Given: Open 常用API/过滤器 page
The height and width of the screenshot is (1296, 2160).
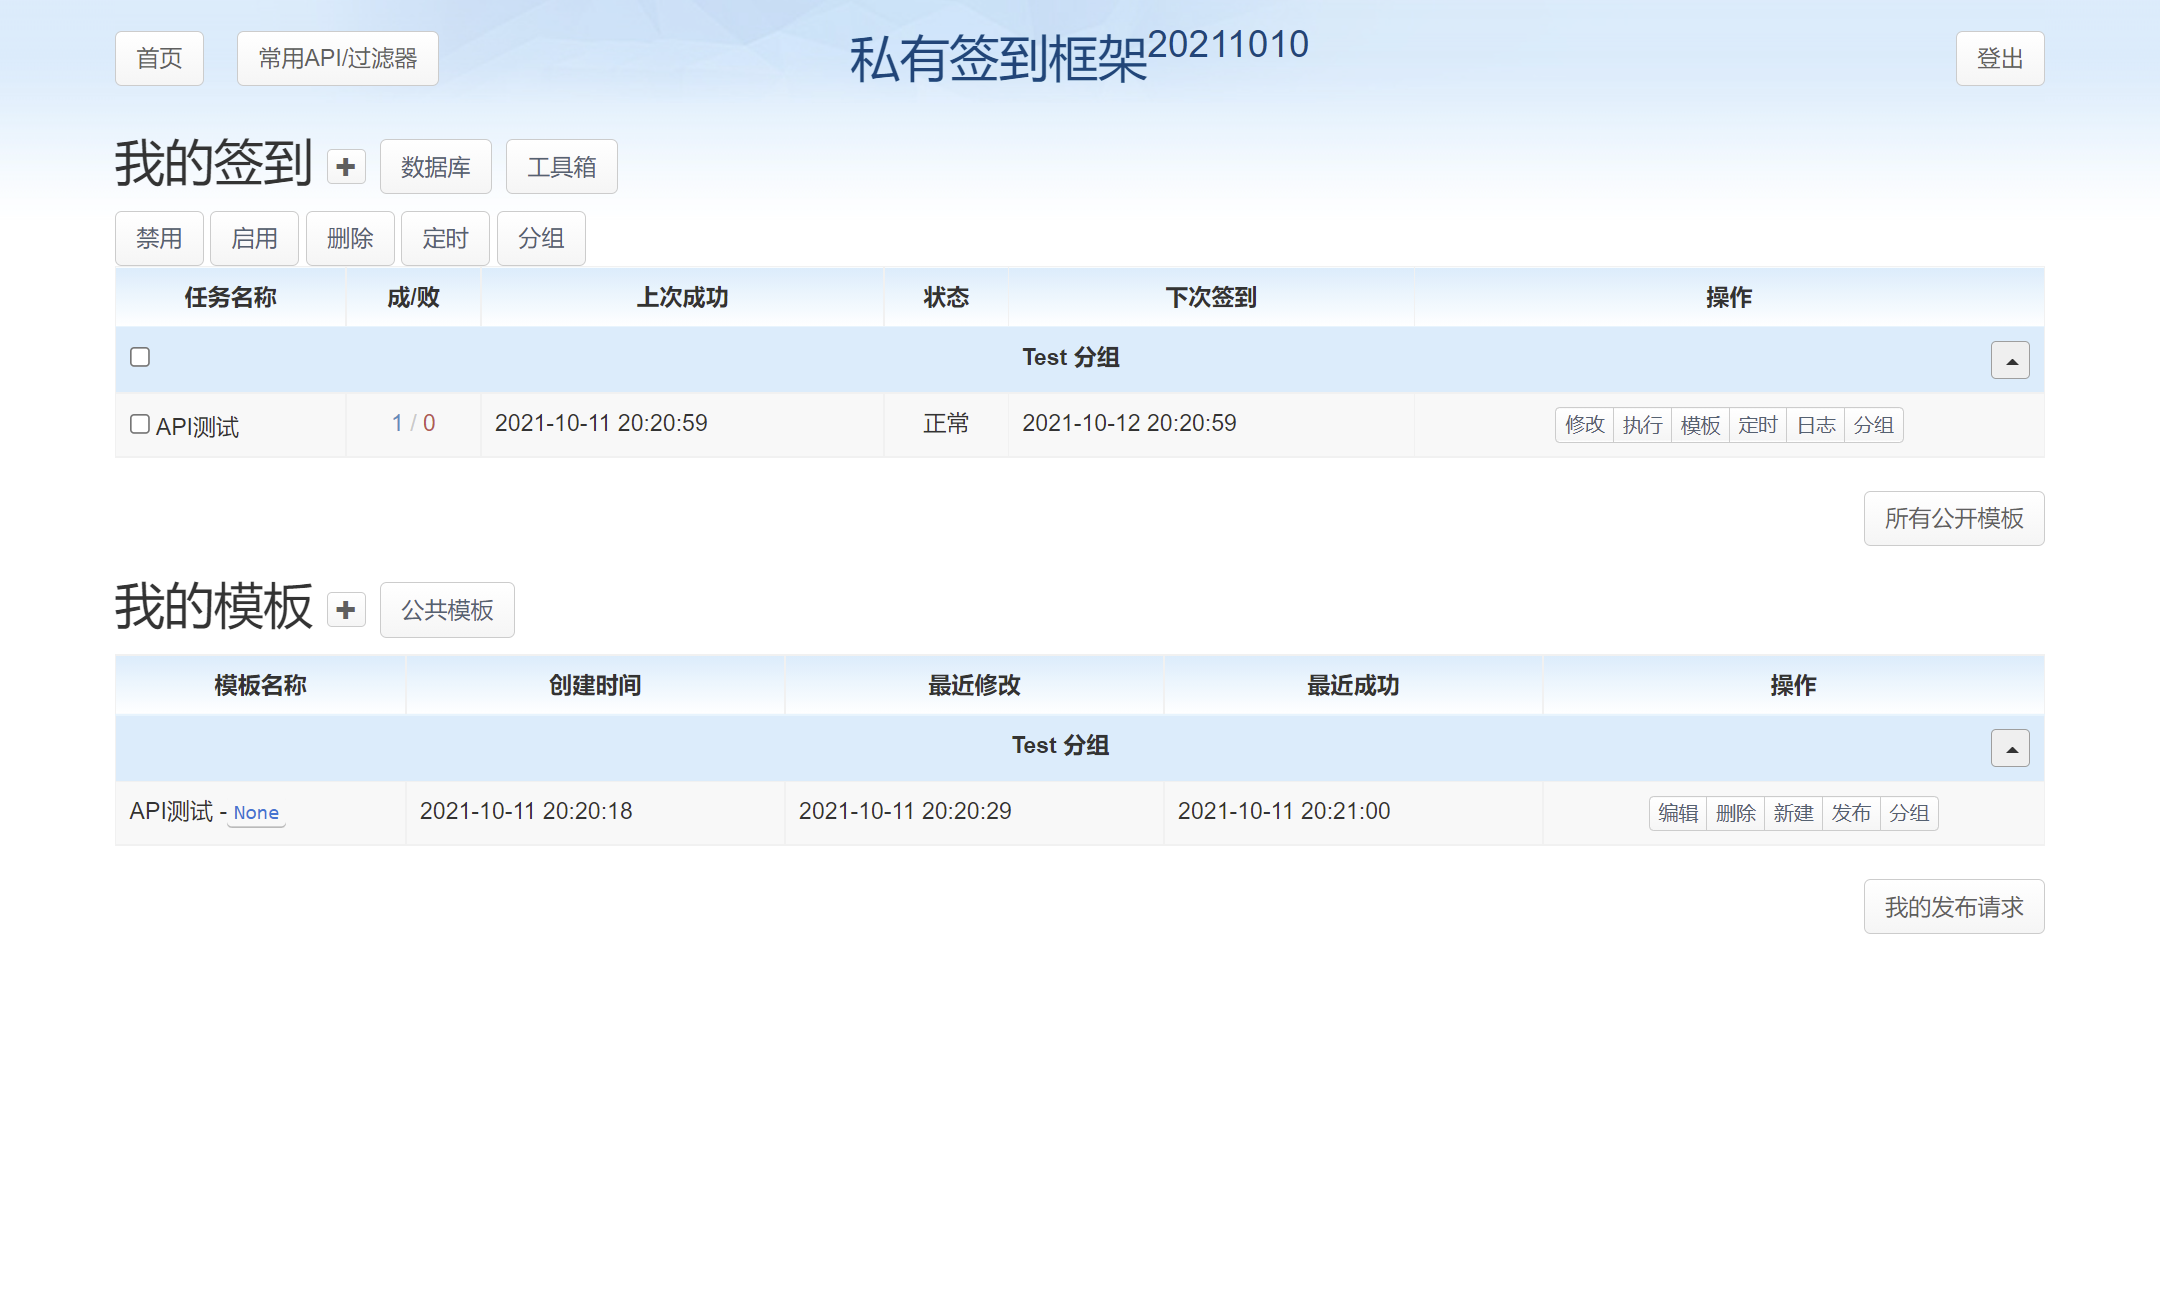Looking at the screenshot, I should click(x=337, y=58).
